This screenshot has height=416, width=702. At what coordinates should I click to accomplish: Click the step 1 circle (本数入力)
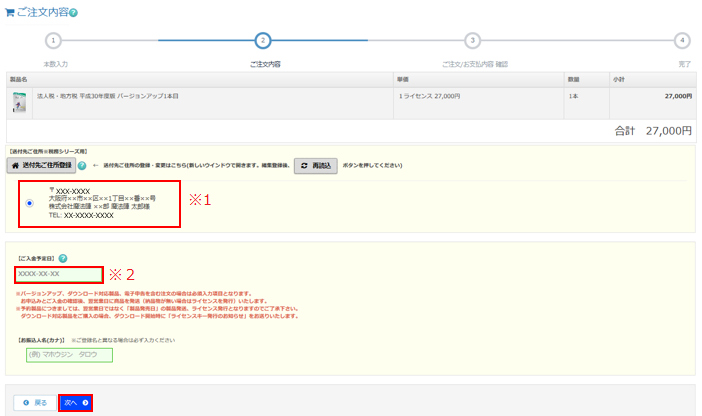point(54,40)
